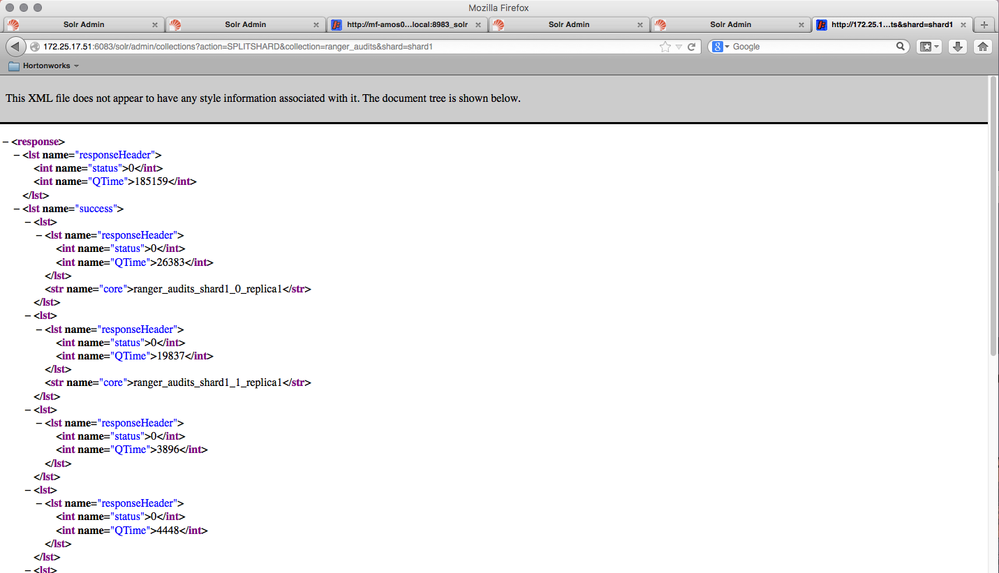This screenshot has height=573, width=999.
Task: Switch to the first Solr Admin tab
Action: click(x=83, y=25)
